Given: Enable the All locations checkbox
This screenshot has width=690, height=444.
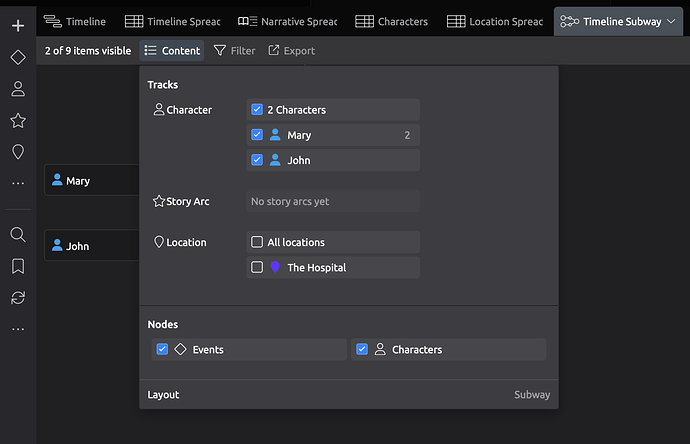Looking at the screenshot, I should [257, 242].
